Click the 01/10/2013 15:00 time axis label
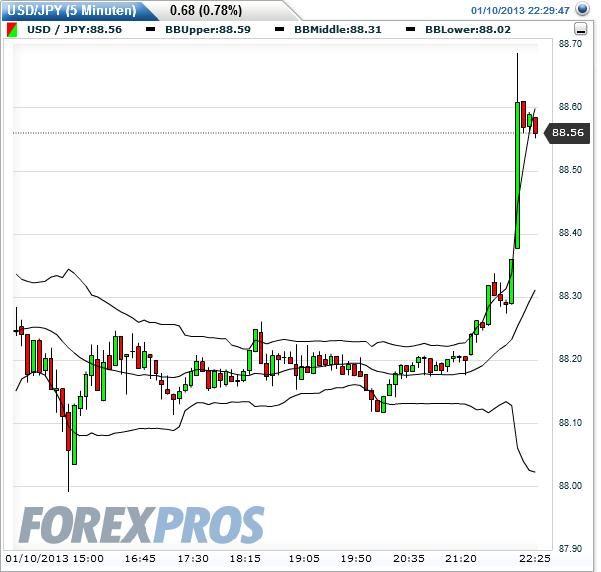601x572 pixels. tap(54, 559)
